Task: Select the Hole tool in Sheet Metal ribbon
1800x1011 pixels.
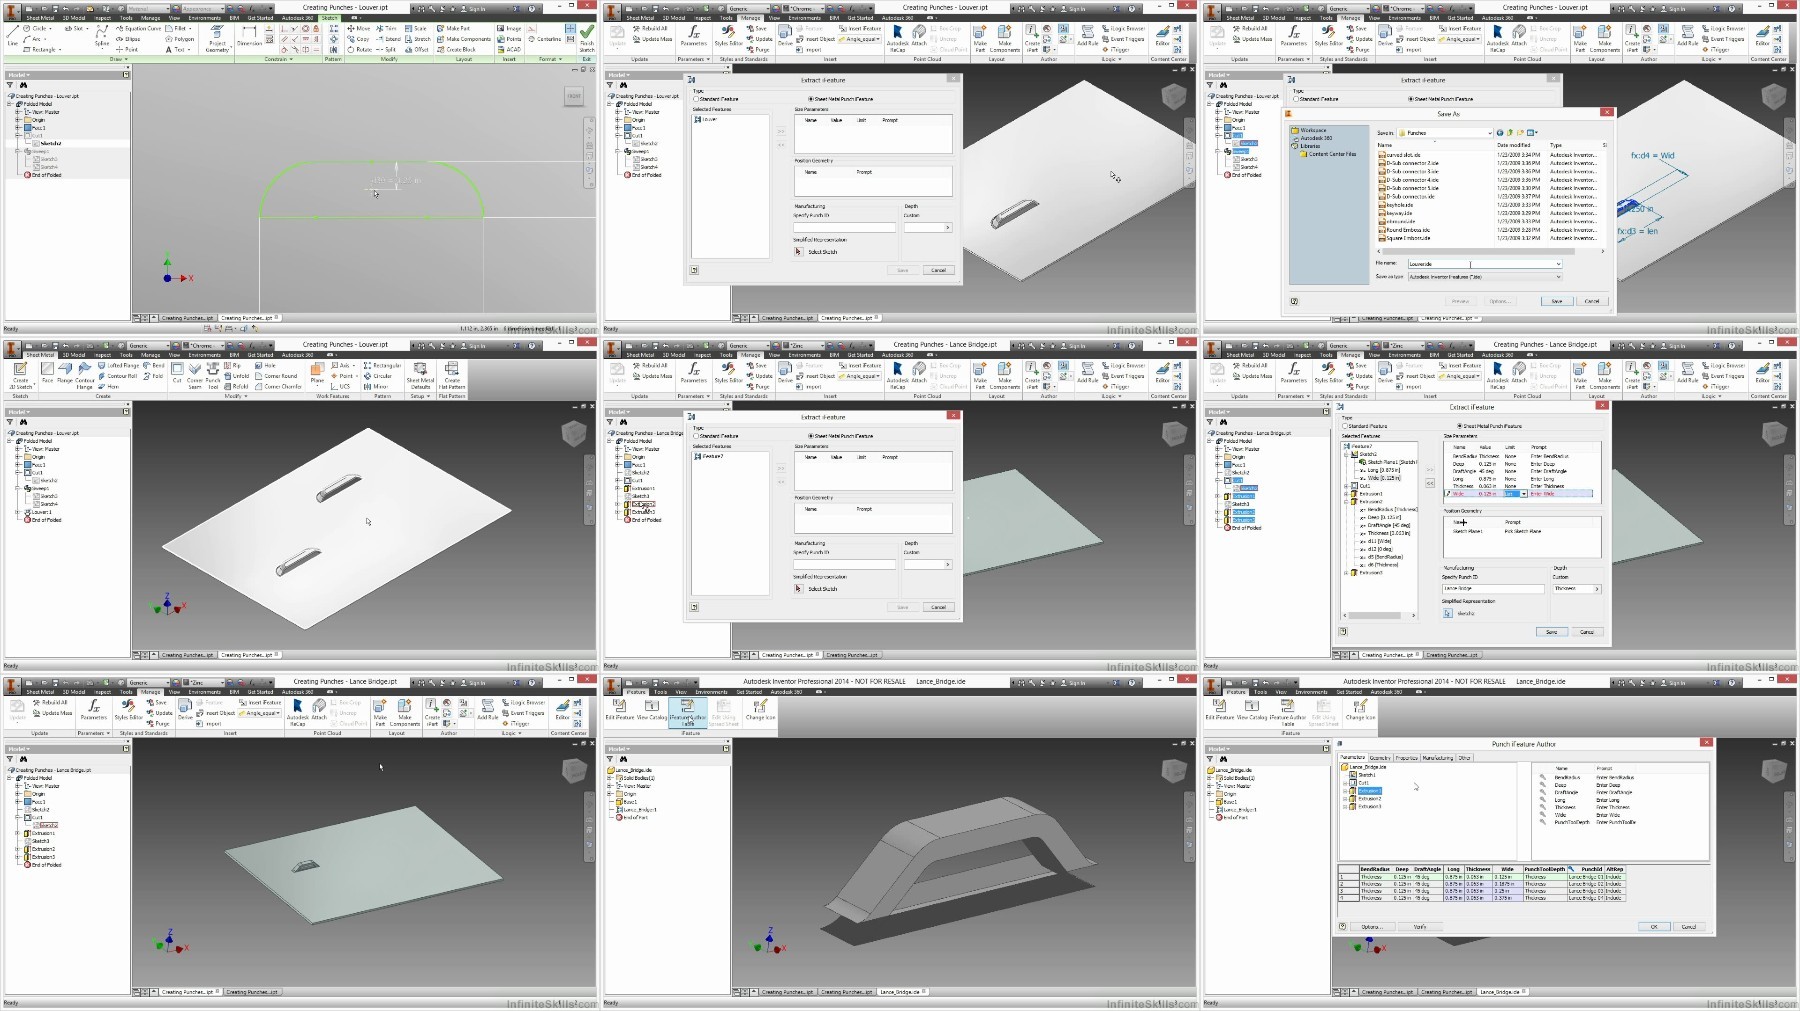Action: coord(265,365)
